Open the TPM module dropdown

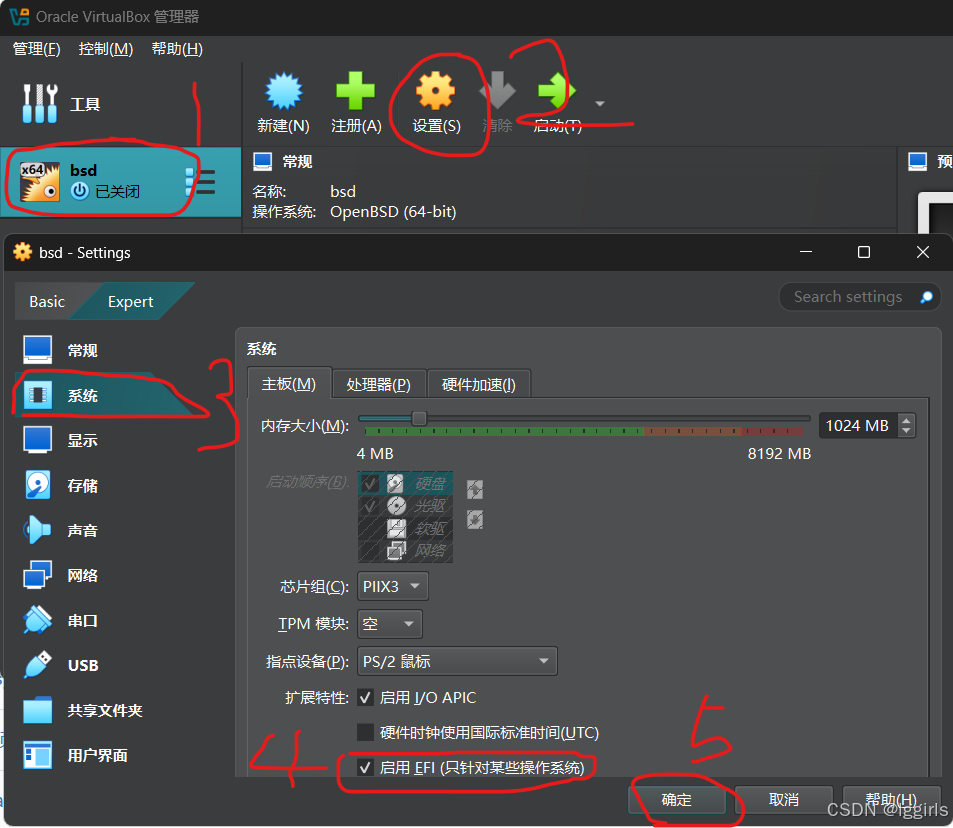point(390,624)
